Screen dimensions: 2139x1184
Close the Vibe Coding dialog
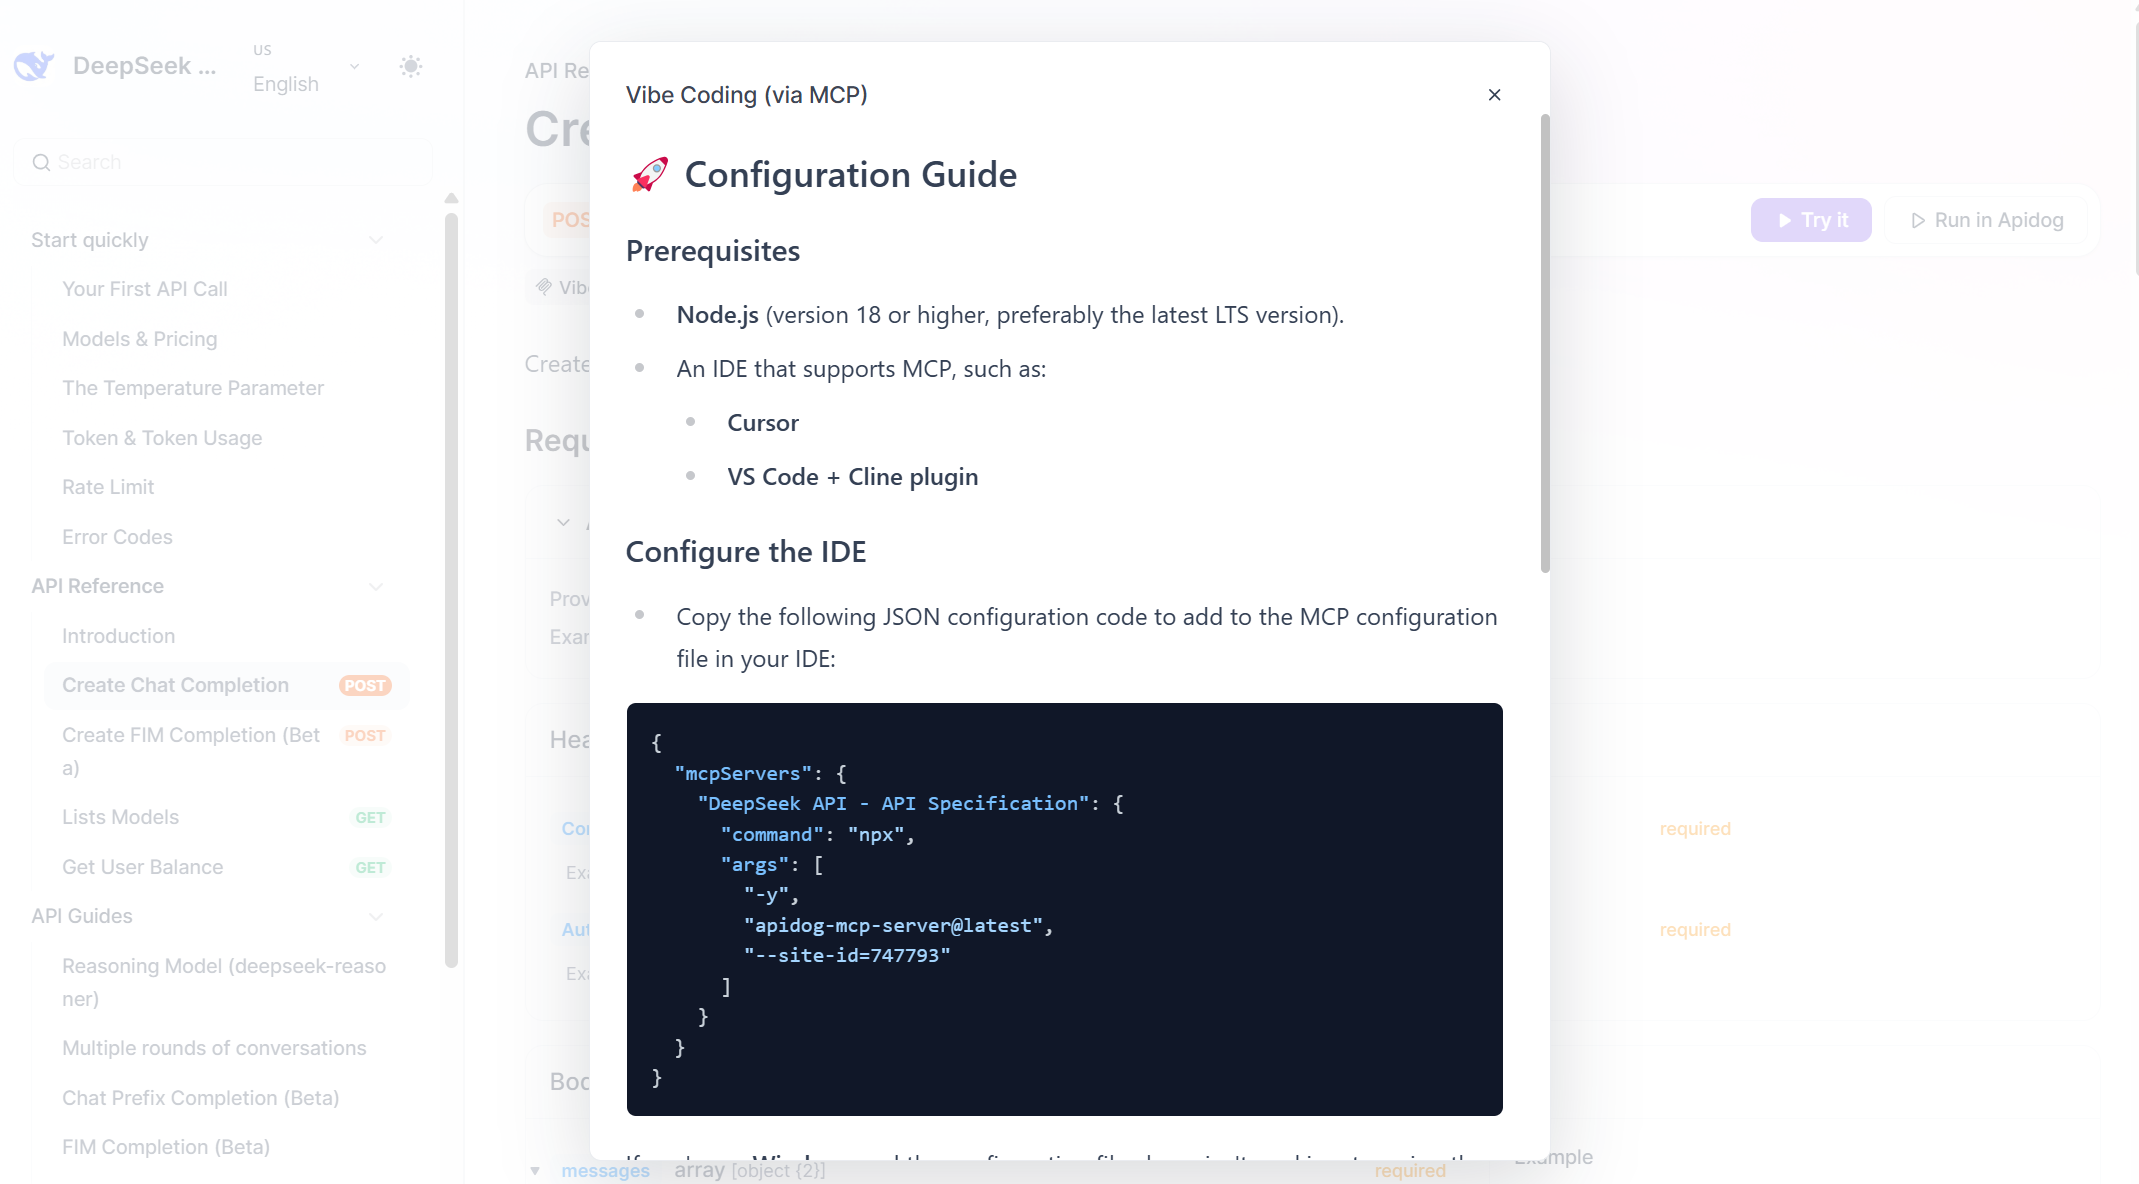pyautogui.click(x=1494, y=95)
